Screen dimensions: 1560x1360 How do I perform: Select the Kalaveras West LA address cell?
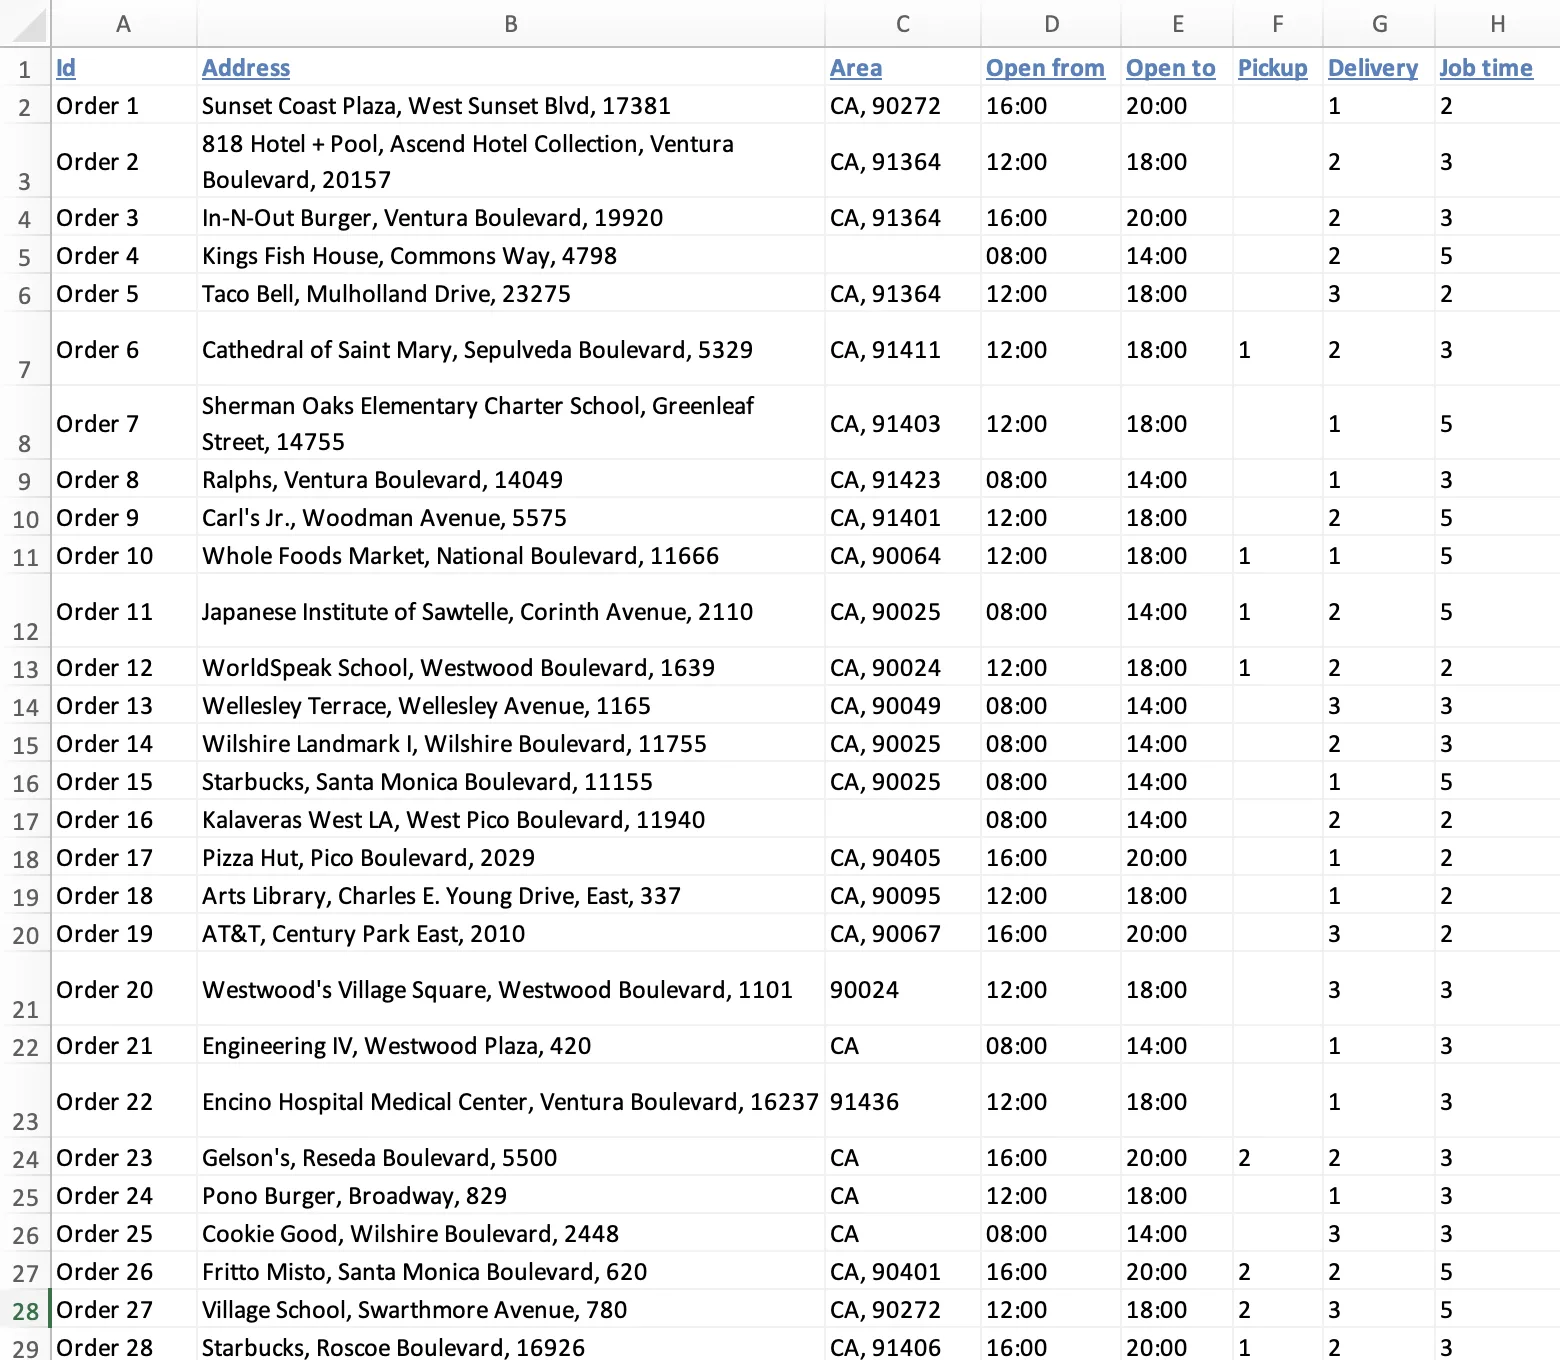click(x=510, y=820)
